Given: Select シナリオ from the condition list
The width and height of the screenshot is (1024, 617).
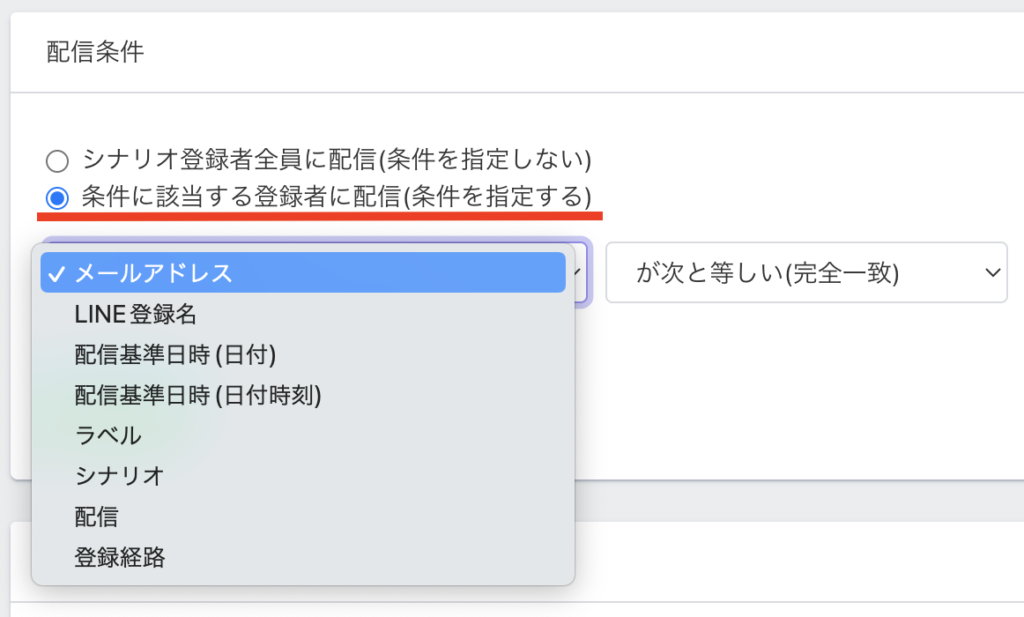Looking at the screenshot, I should coord(119,476).
